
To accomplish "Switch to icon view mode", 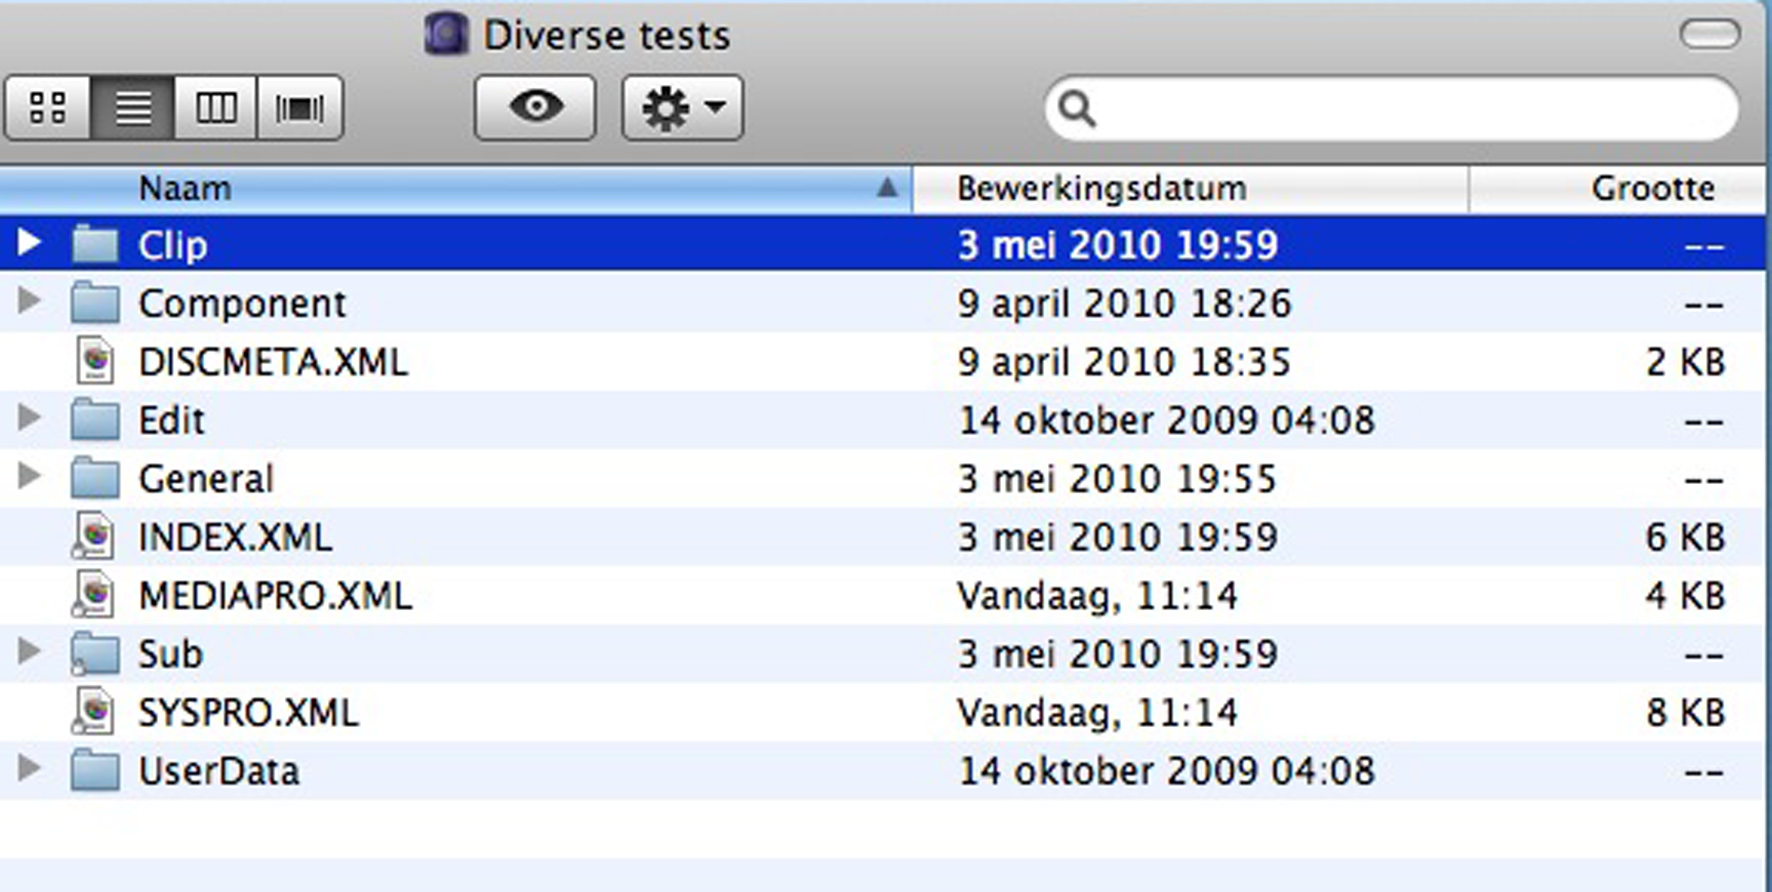I will [x=48, y=108].
